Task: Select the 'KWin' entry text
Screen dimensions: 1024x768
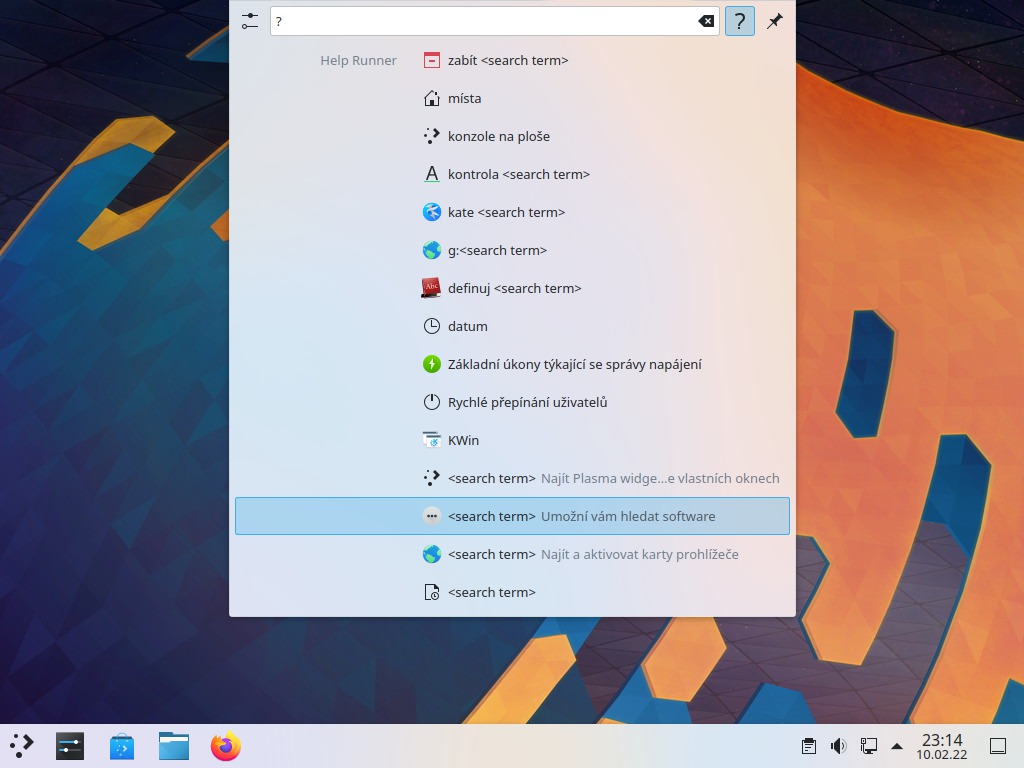Action: (x=463, y=440)
